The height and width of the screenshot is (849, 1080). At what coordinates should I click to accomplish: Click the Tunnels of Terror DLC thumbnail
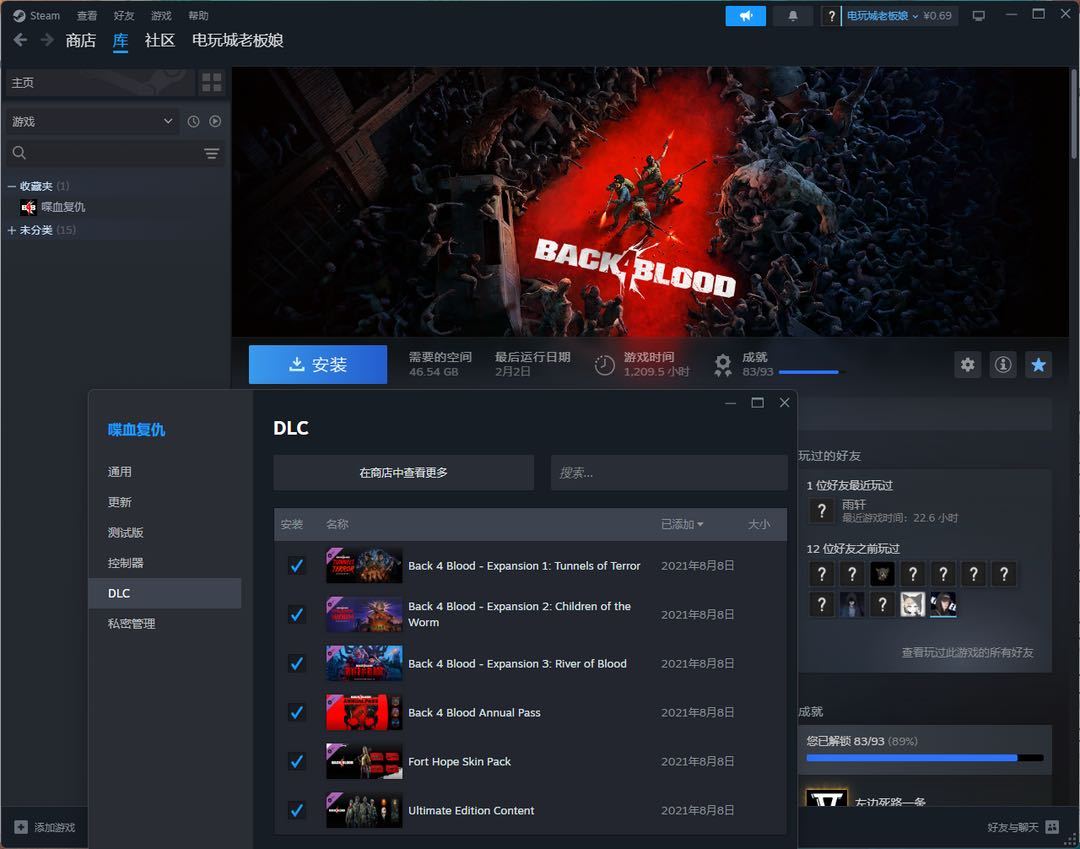tap(364, 565)
